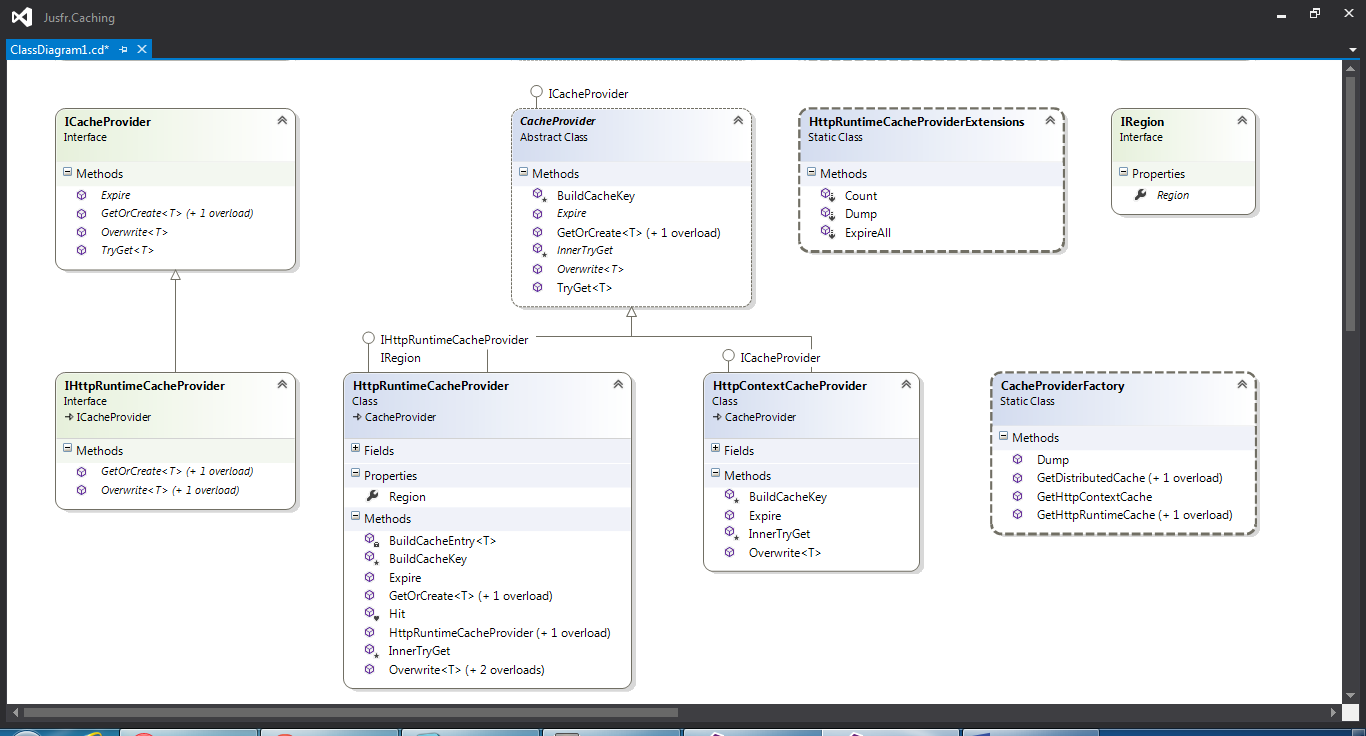Select TryGet<T> in CacheProvider abstract class
The height and width of the screenshot is (736, 1366).
tap(584, 288)
